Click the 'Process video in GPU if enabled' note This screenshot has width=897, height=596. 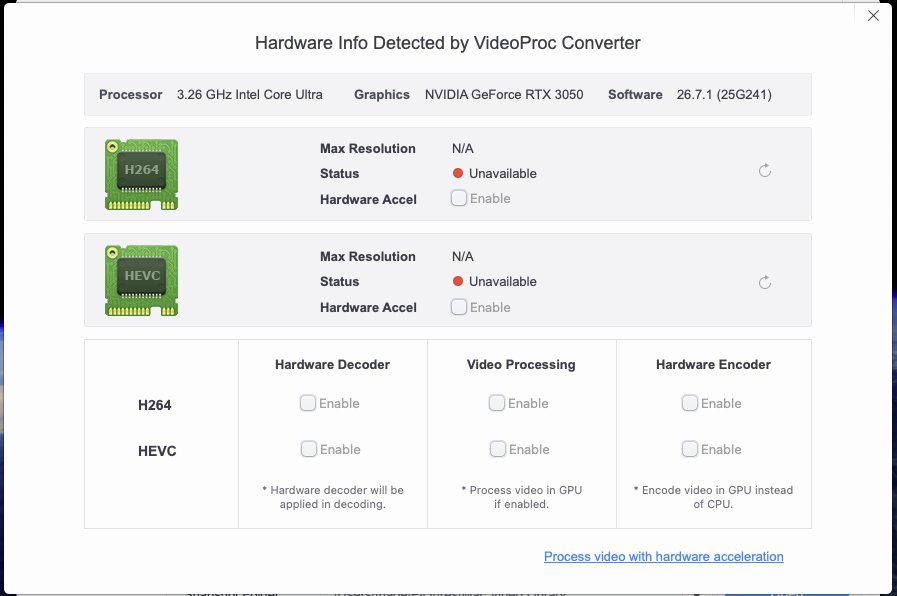pos(522,497)
